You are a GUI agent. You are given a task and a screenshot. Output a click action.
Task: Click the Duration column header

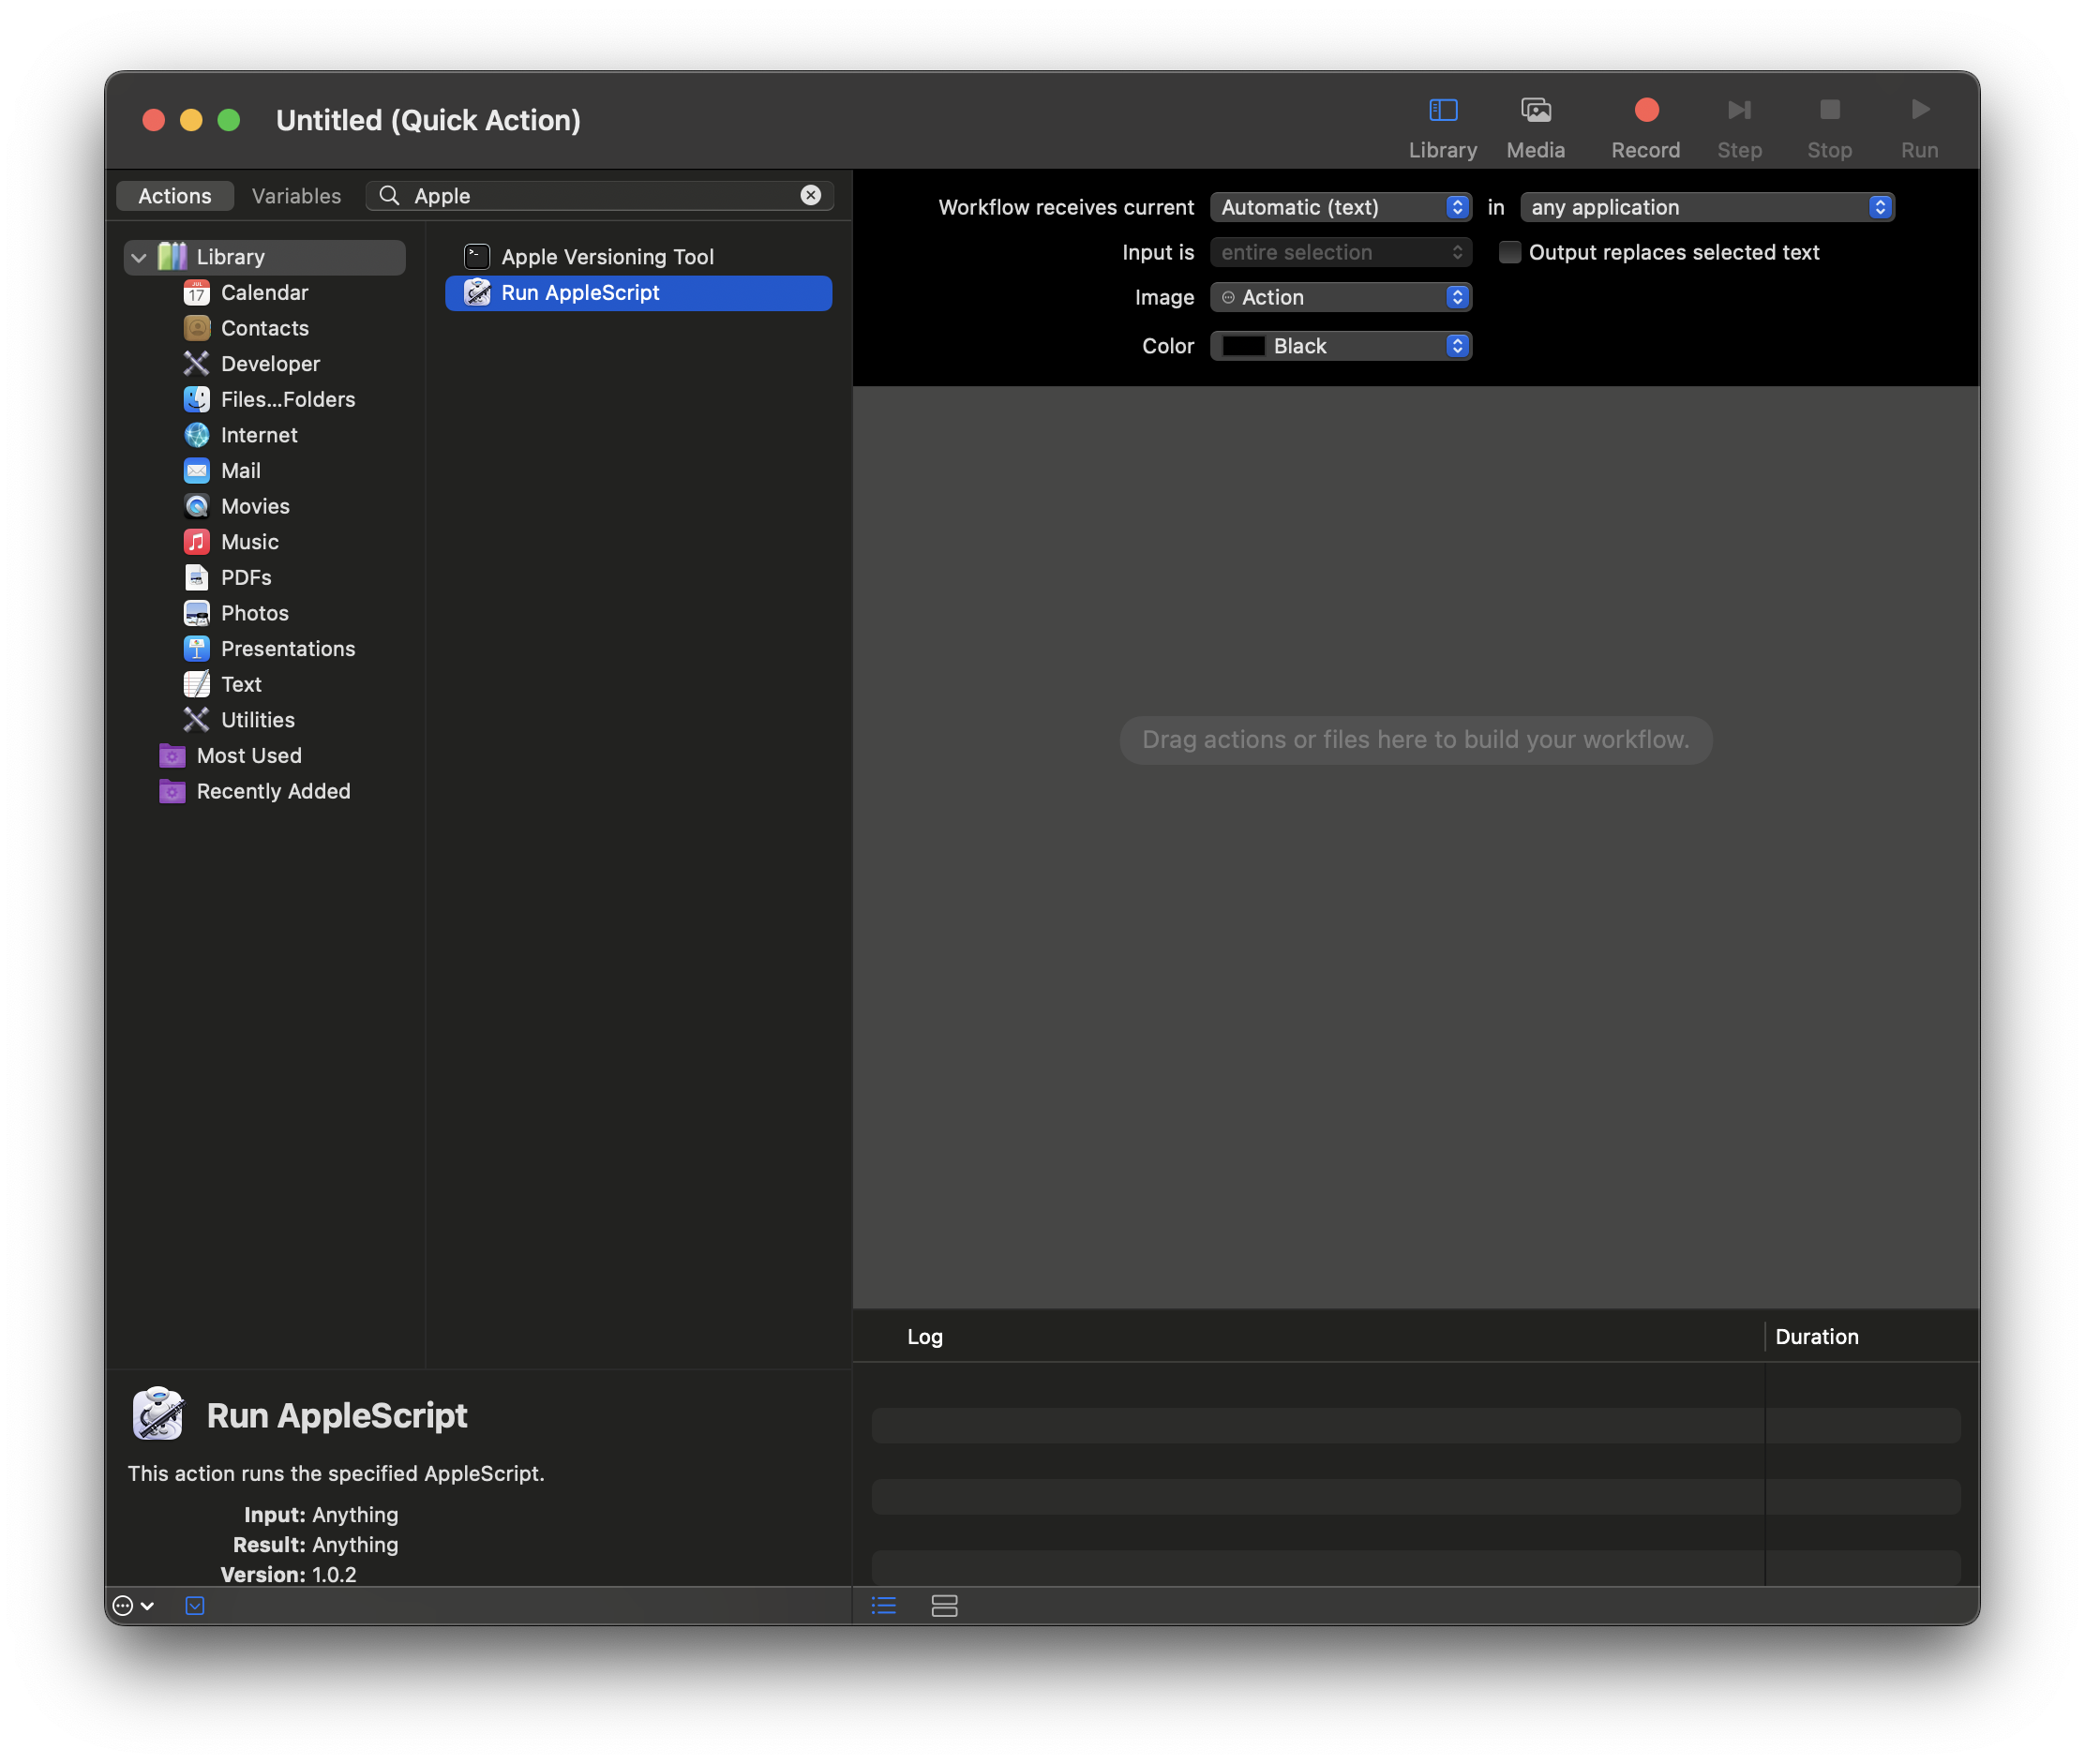coord(1816,1337)
